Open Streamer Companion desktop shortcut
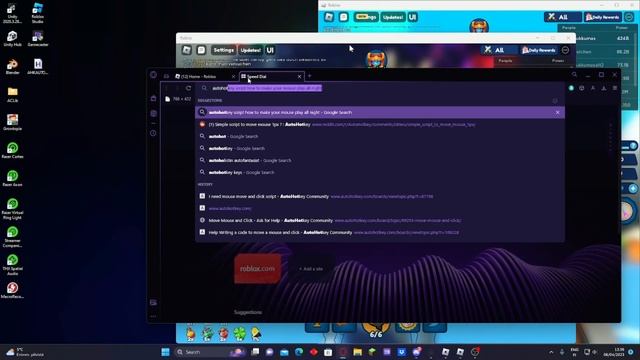 12,237
